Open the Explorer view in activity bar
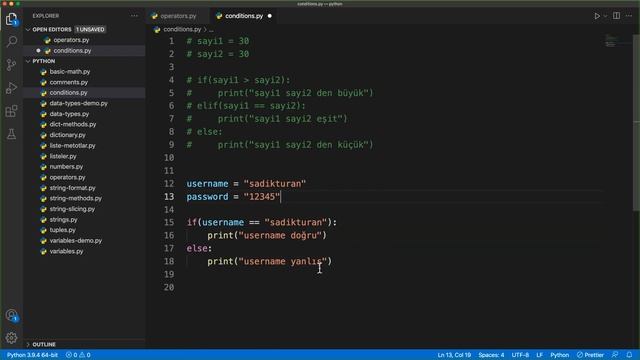The image size is (640, 360). pyautogui.click(x=11, y=19)
